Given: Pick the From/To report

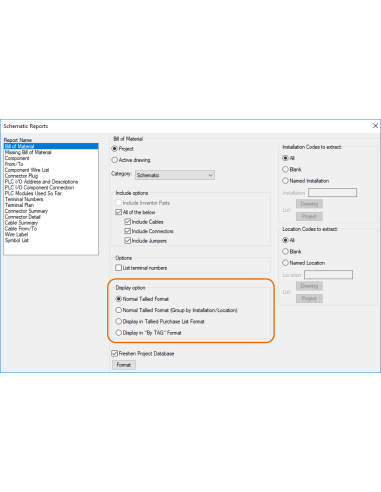Looking at the screenshot, I should [14, 164].
